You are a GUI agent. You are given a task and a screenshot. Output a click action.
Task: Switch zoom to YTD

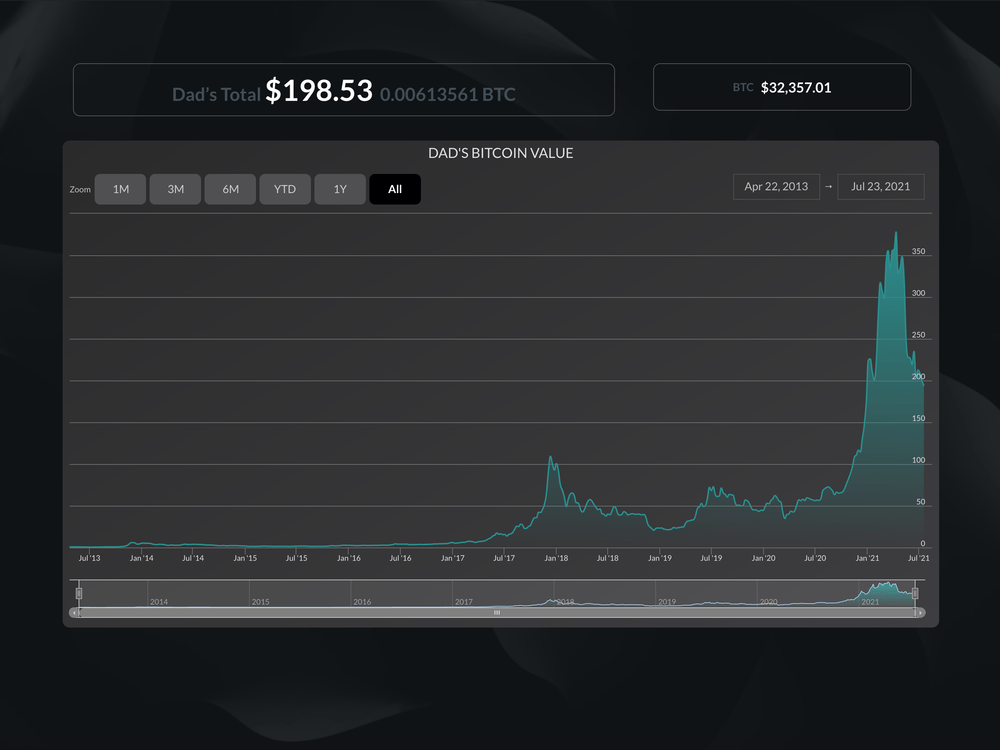[x=285, y=189]
